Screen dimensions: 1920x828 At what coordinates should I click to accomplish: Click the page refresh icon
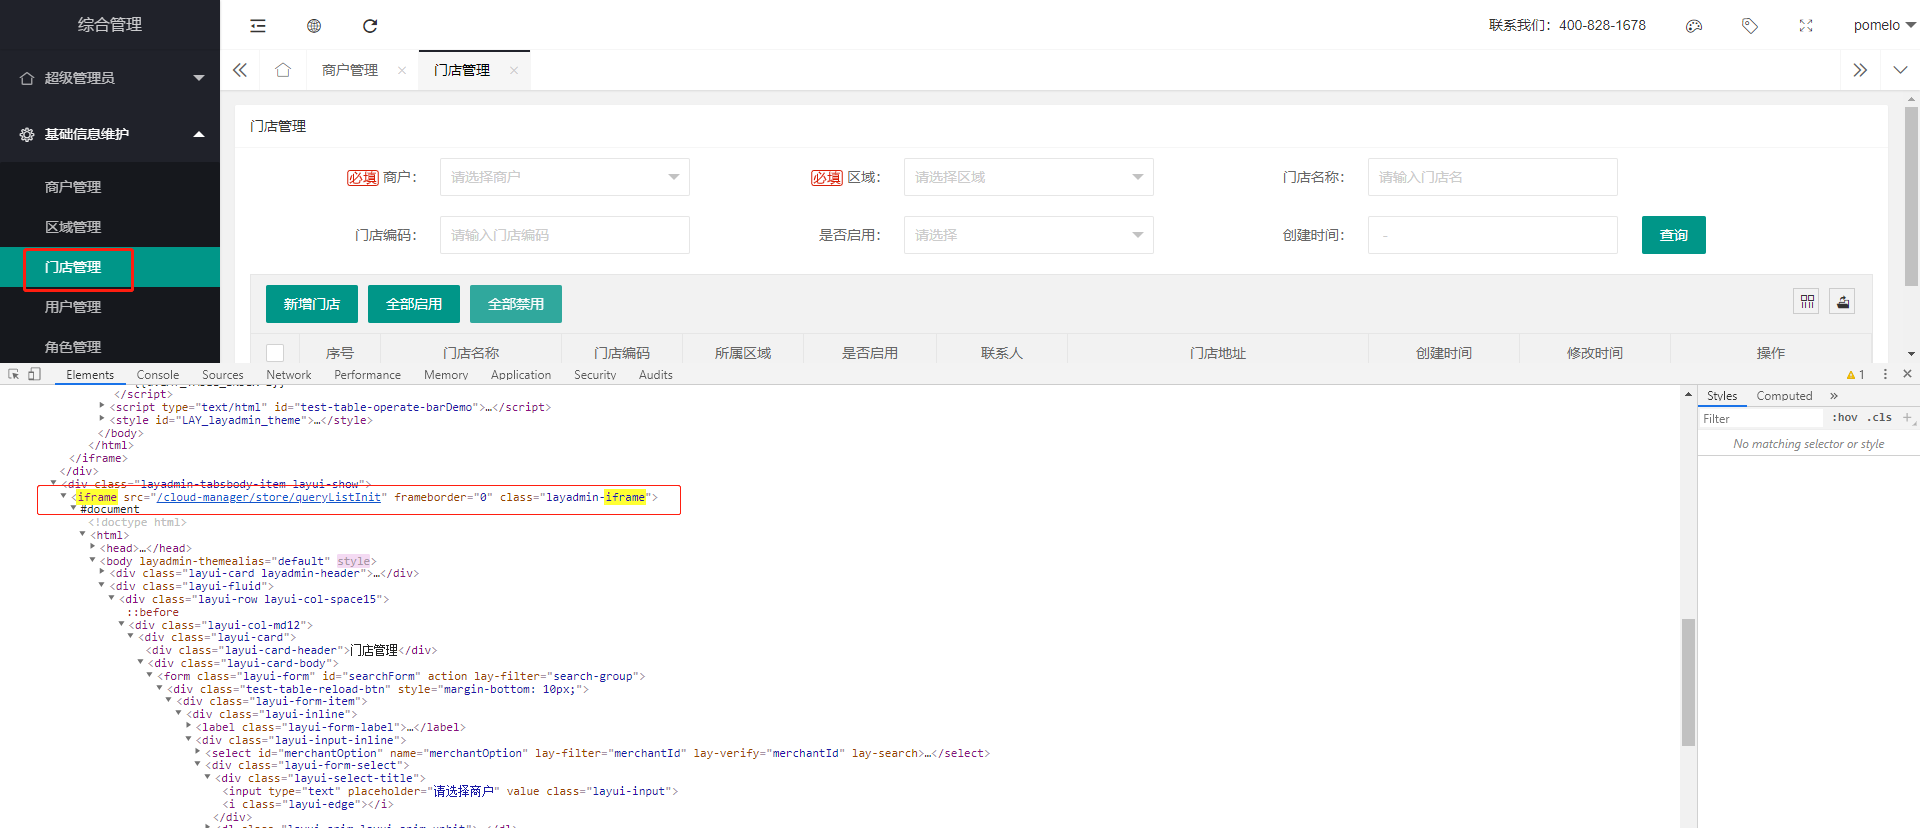tap(370, 26)
